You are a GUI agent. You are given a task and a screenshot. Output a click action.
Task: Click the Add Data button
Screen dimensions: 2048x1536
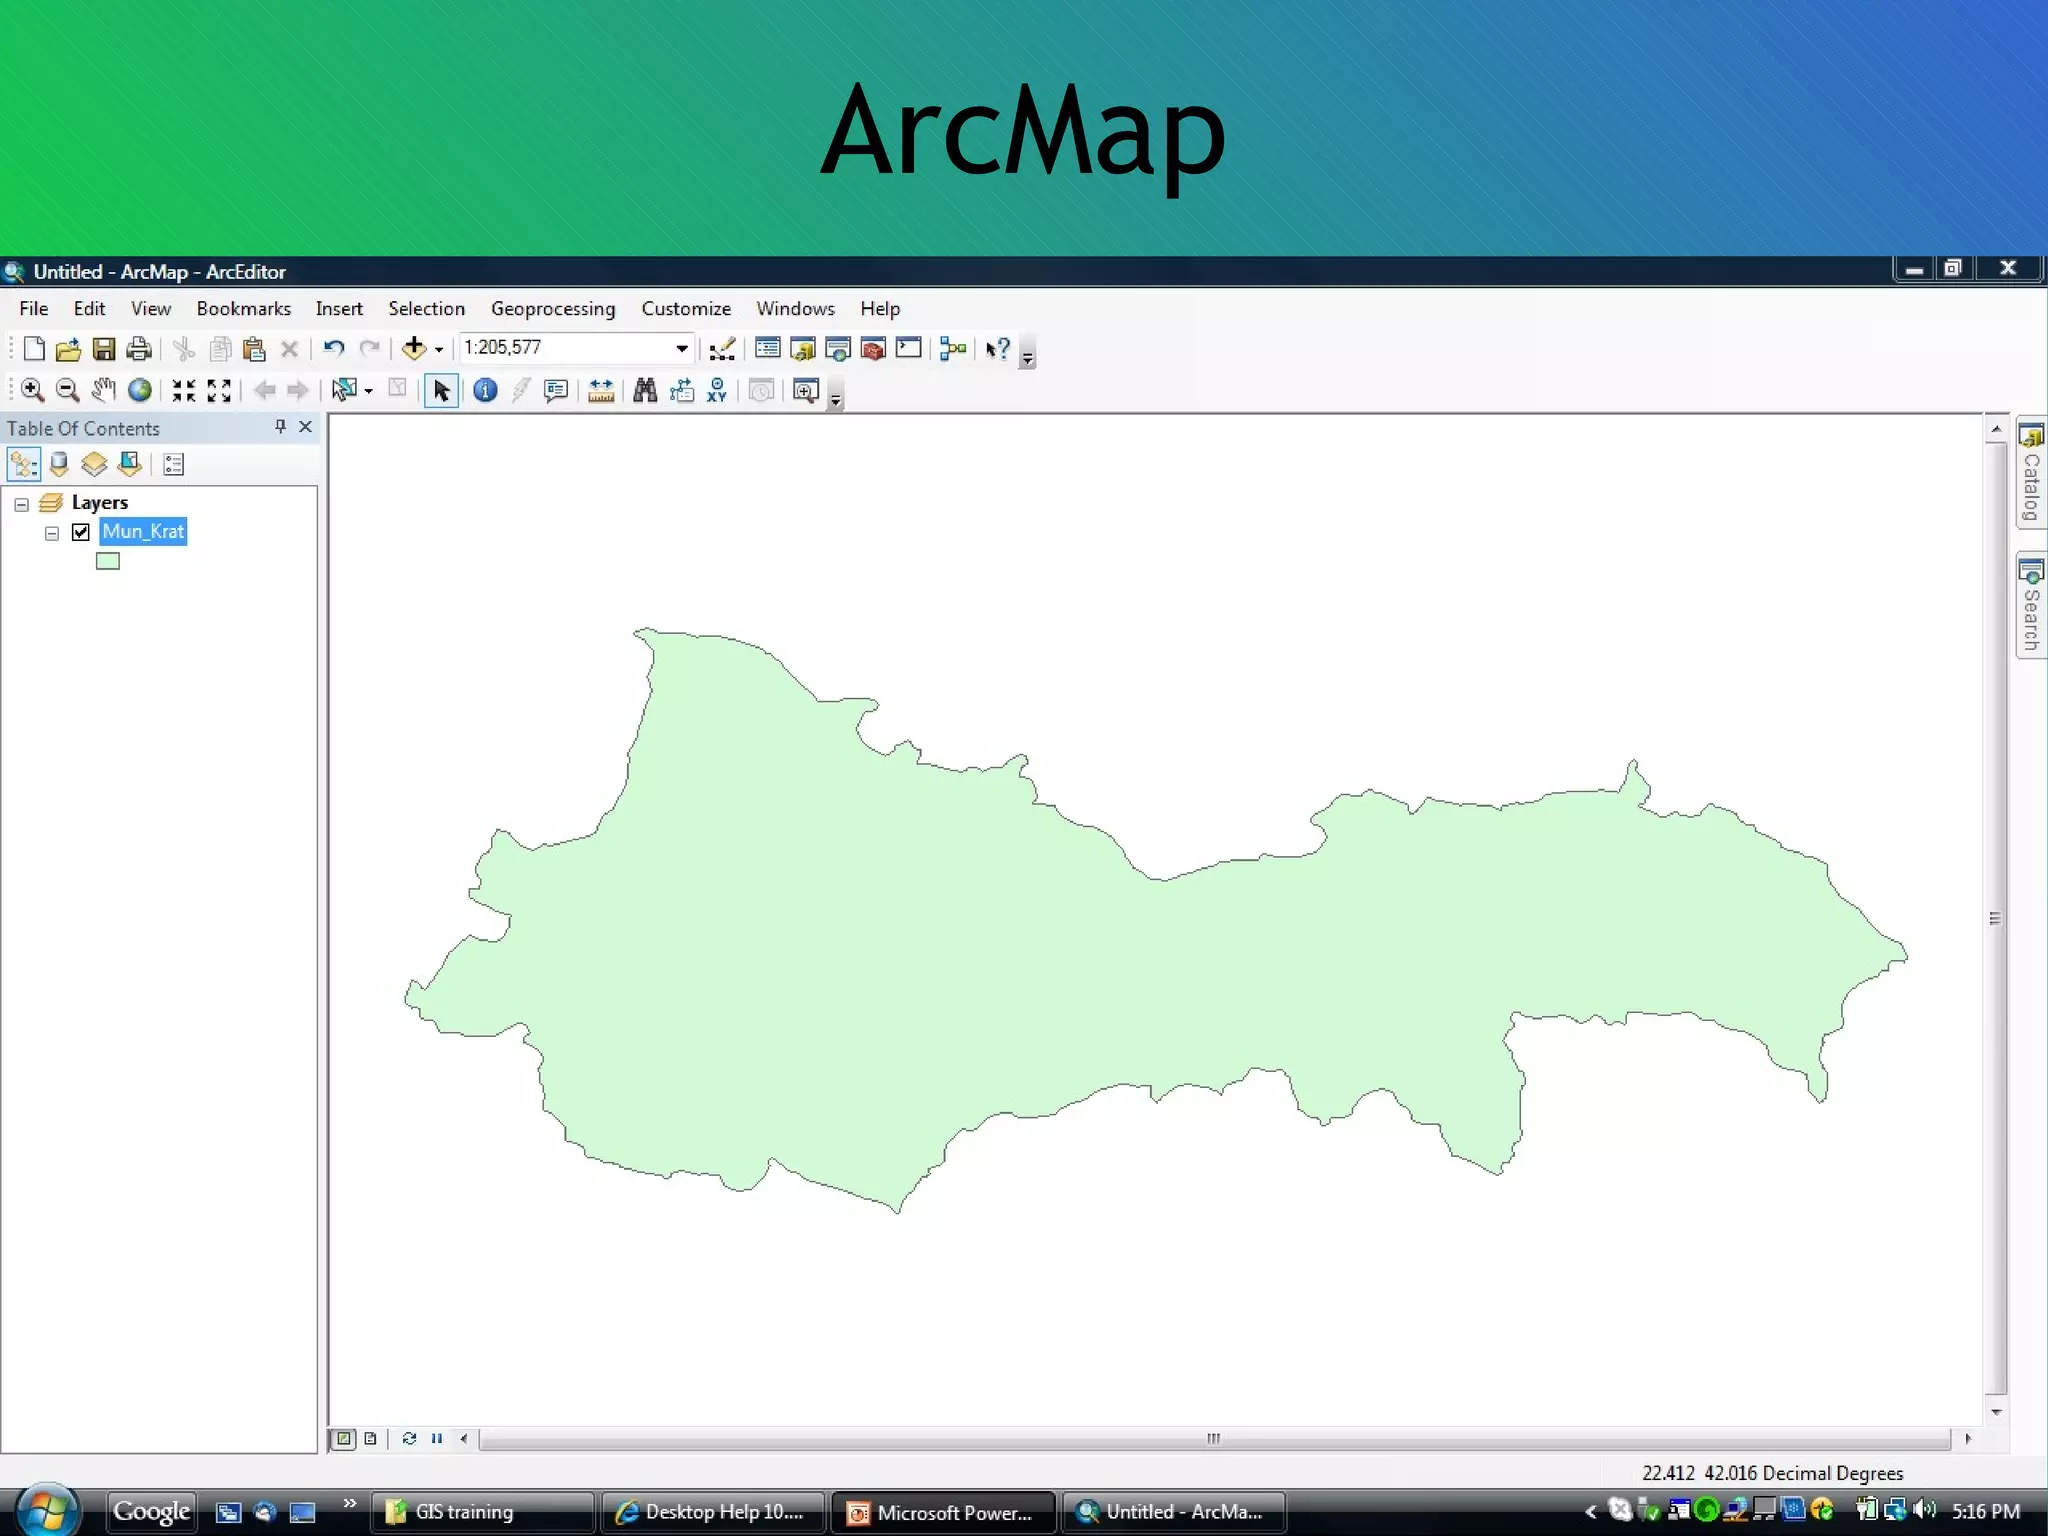click(x=414, y=348)
